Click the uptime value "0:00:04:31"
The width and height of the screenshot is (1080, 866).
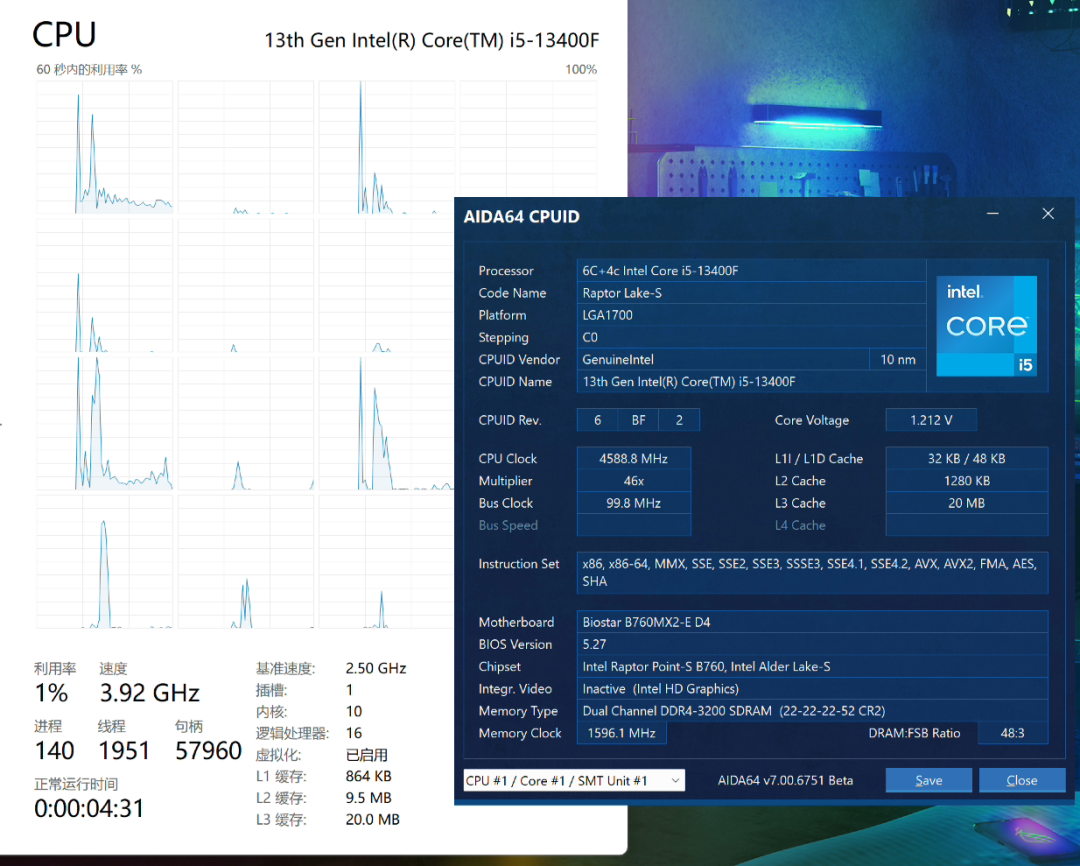point(90,808)
